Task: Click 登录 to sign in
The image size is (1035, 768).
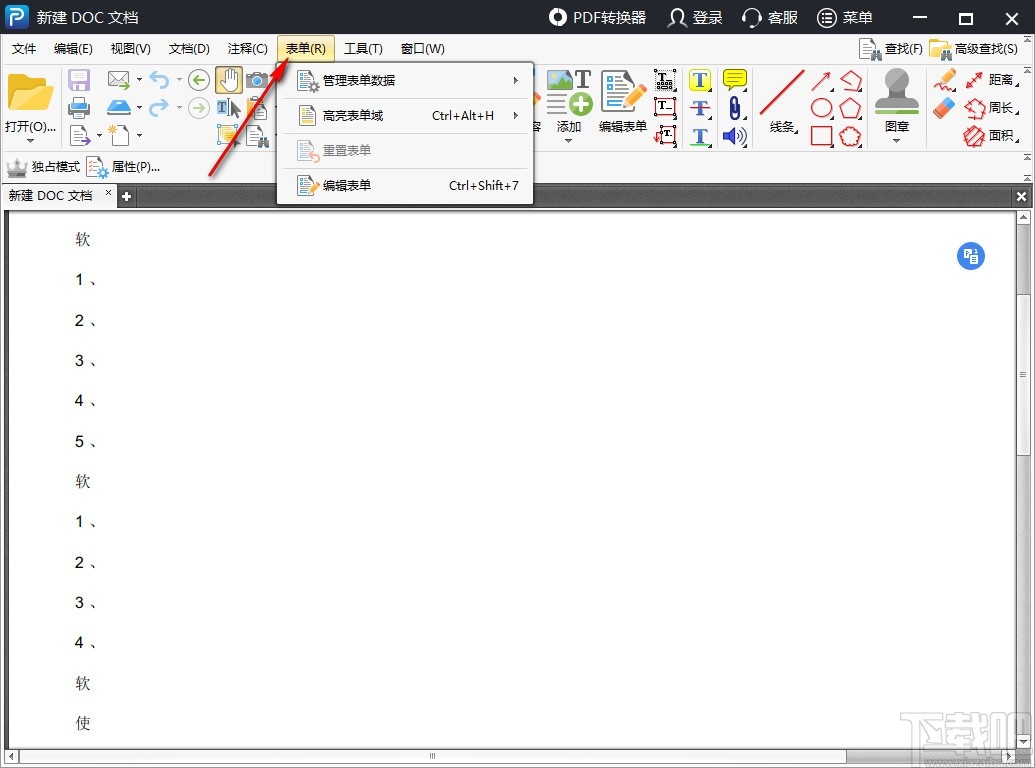Action: click(x=695, y=17)
